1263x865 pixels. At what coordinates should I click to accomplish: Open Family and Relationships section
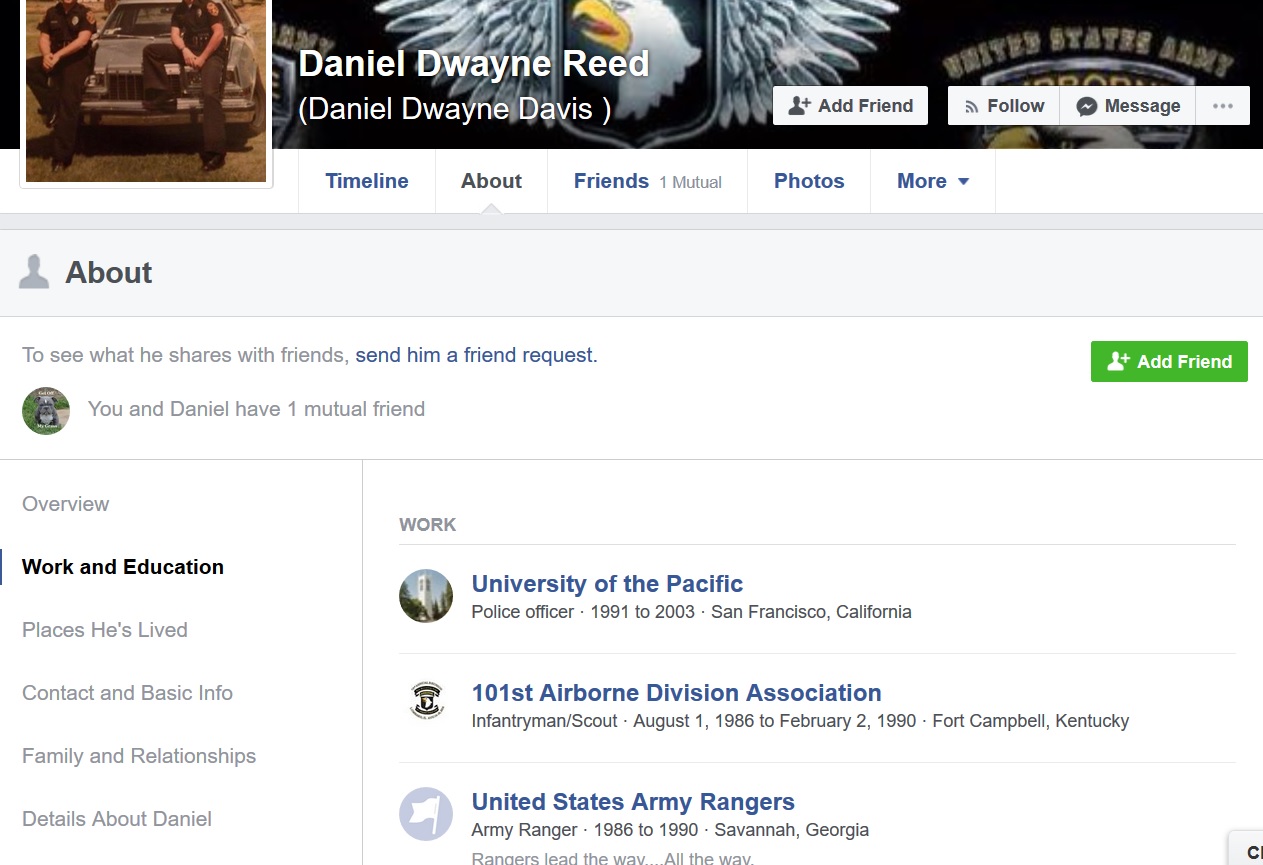[139, 756]
